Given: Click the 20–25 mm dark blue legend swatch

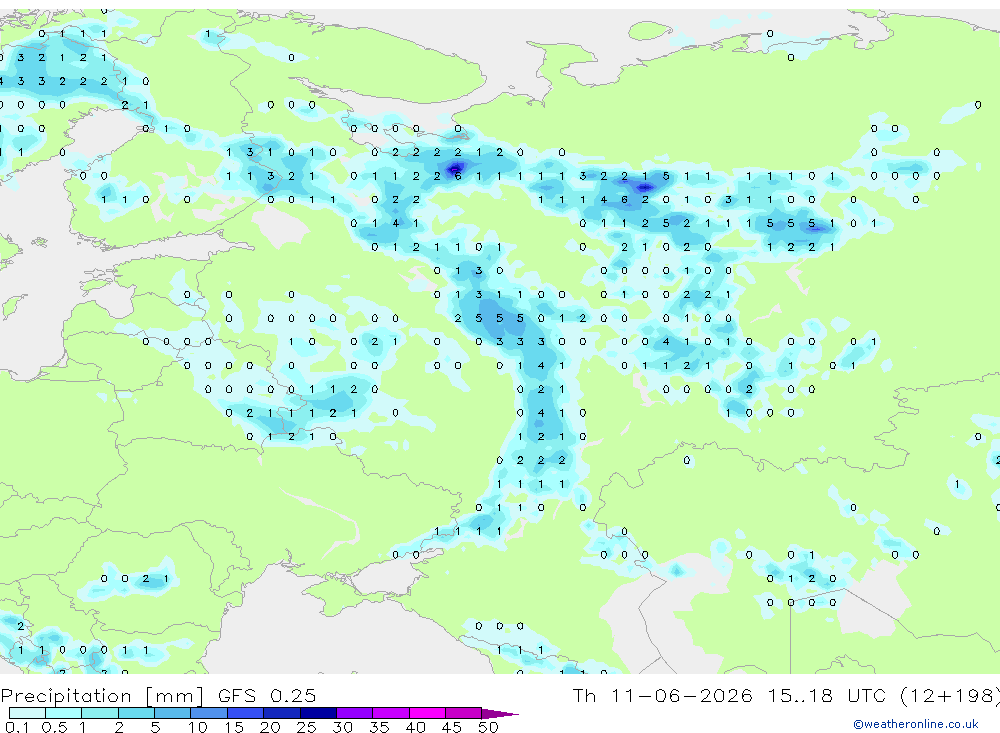Looking at the screenshot, I should coord(282,713).
